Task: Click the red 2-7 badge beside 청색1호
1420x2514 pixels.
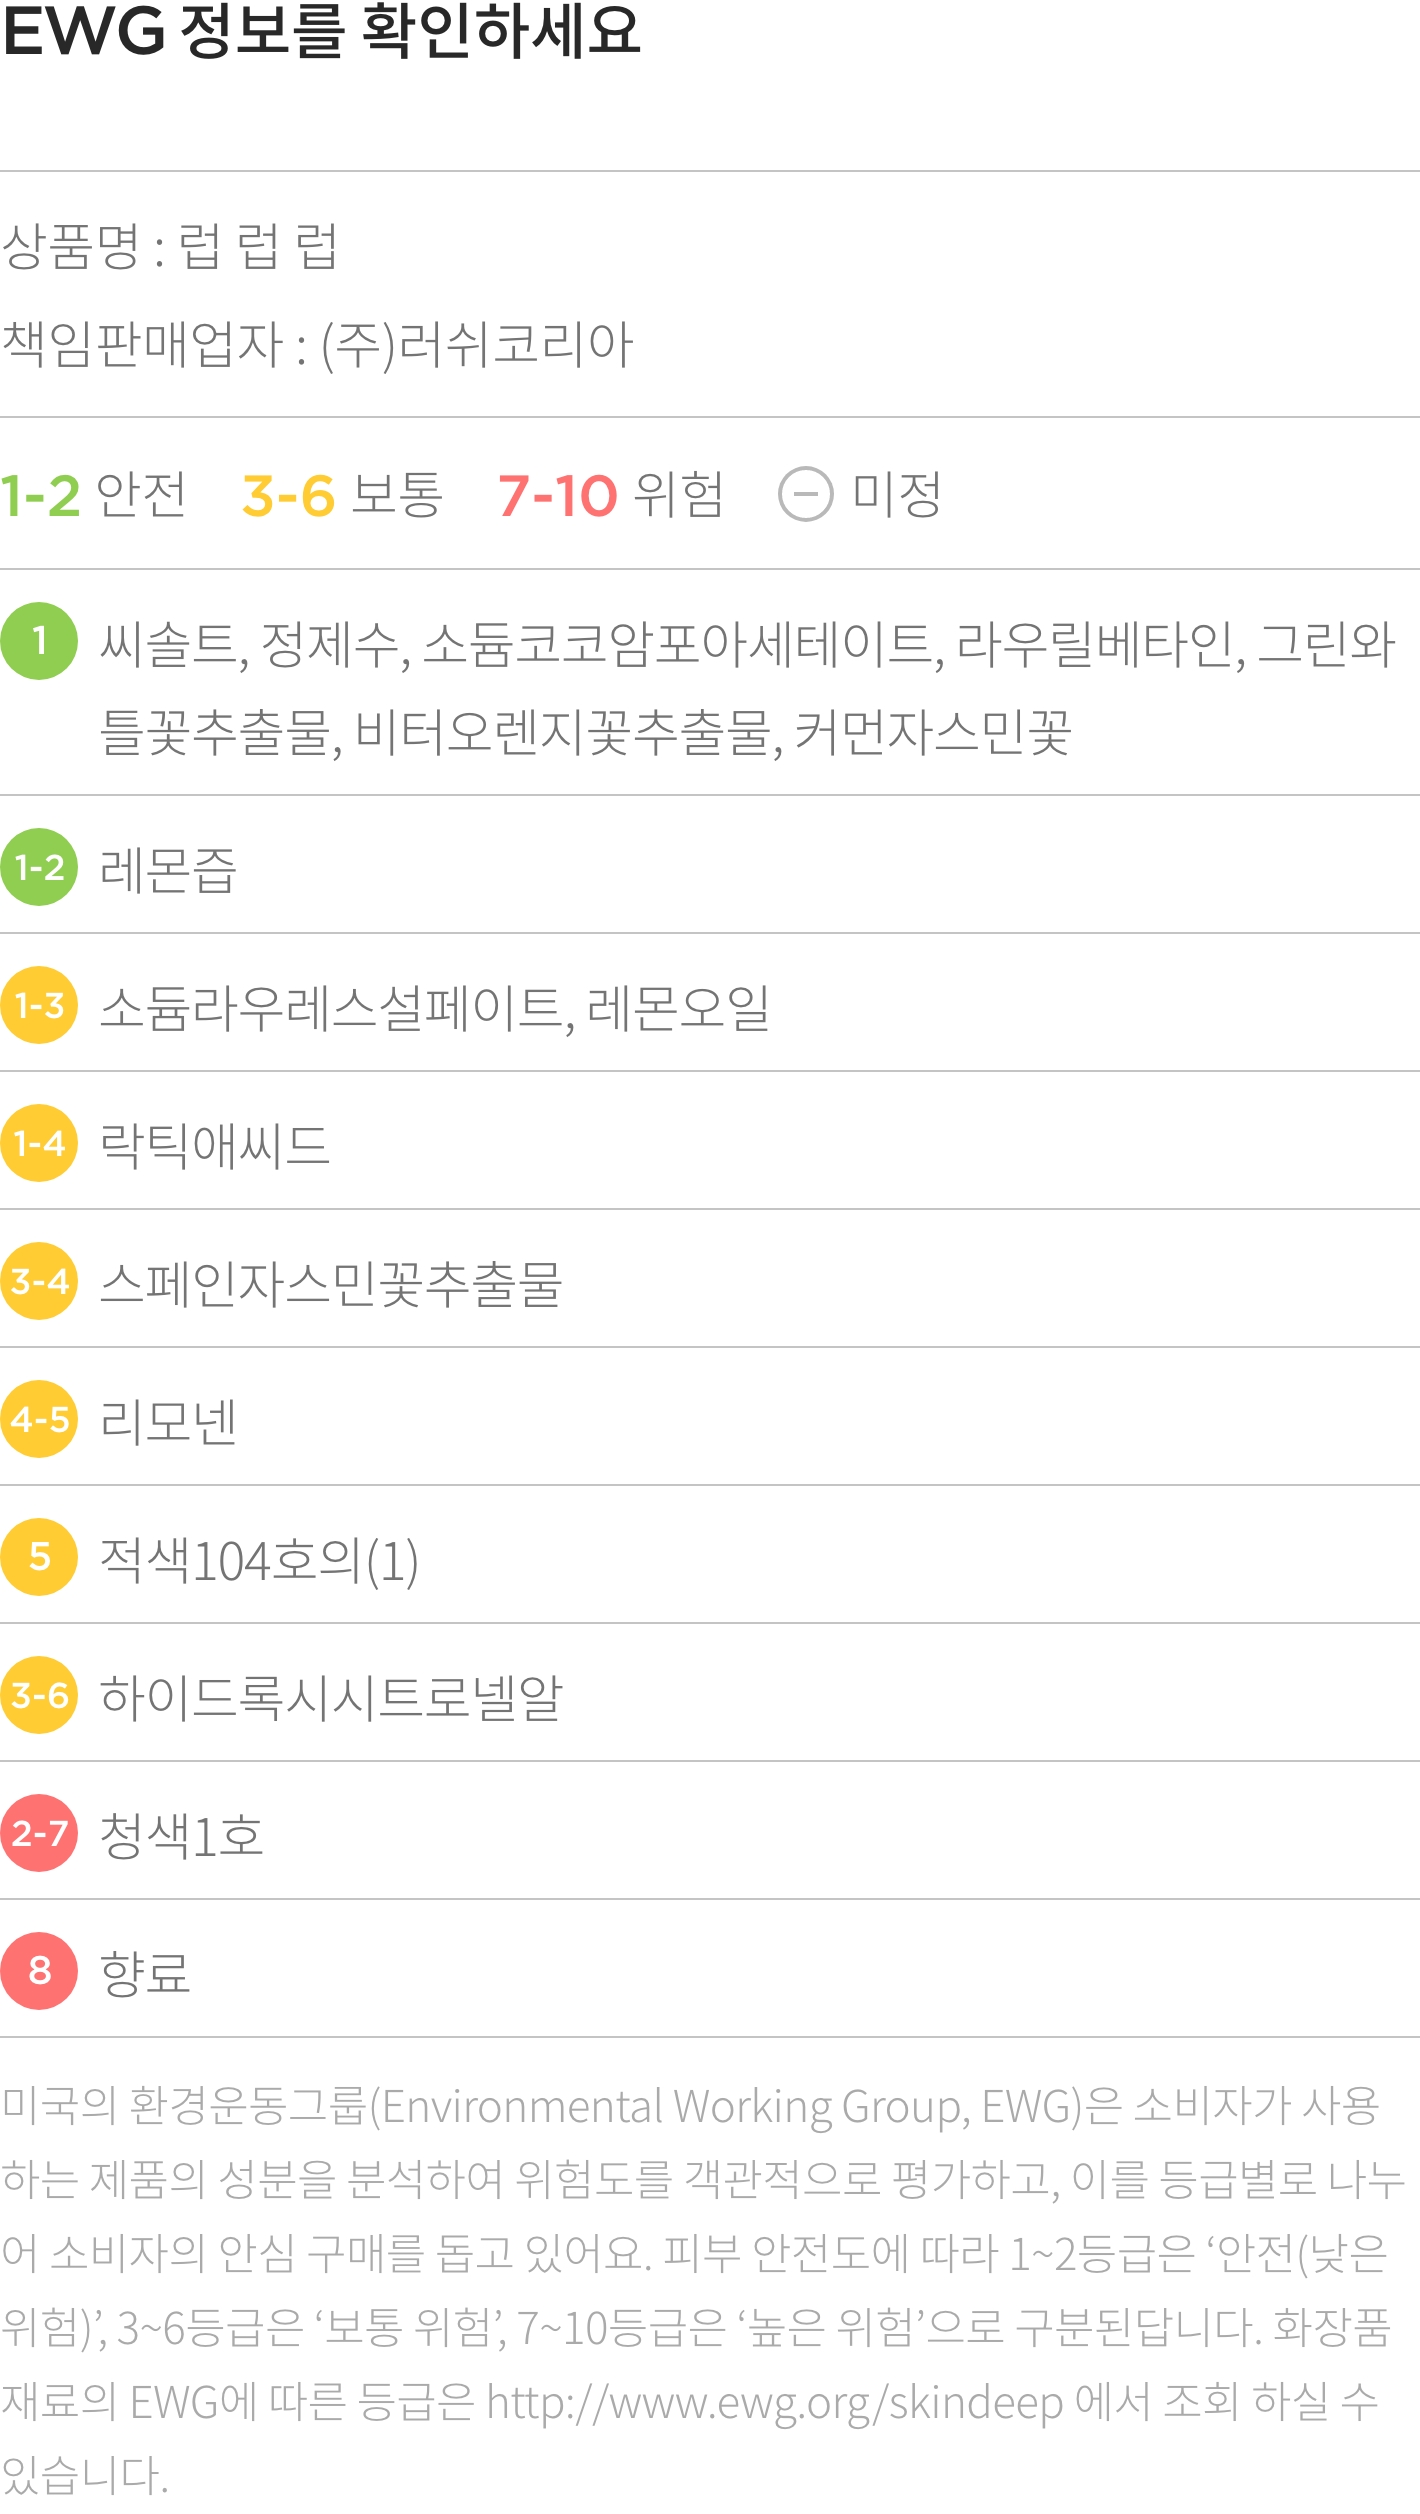Action: tap(39, 1833)
